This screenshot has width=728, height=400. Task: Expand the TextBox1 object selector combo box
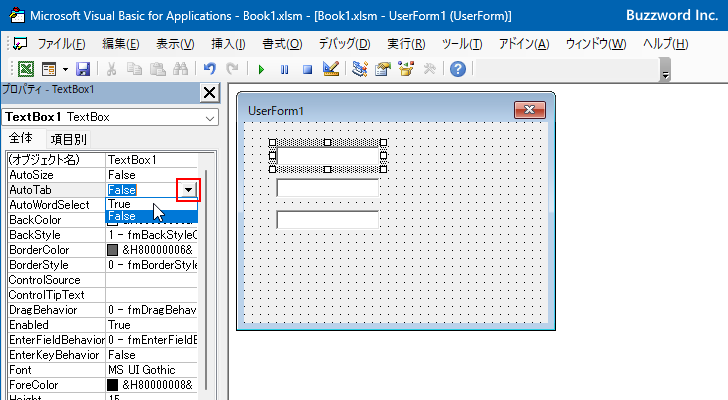click(210, 118)
